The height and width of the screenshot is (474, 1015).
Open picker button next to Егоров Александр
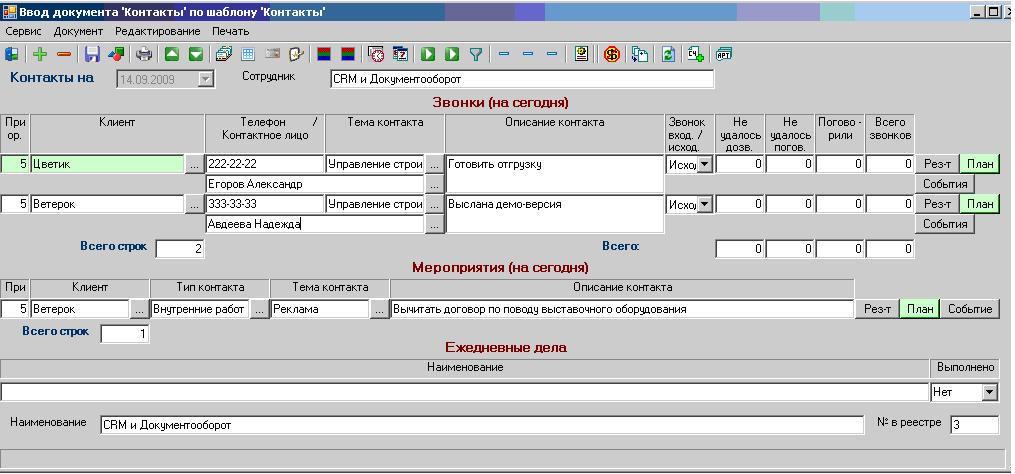click(x=434, y=185)
